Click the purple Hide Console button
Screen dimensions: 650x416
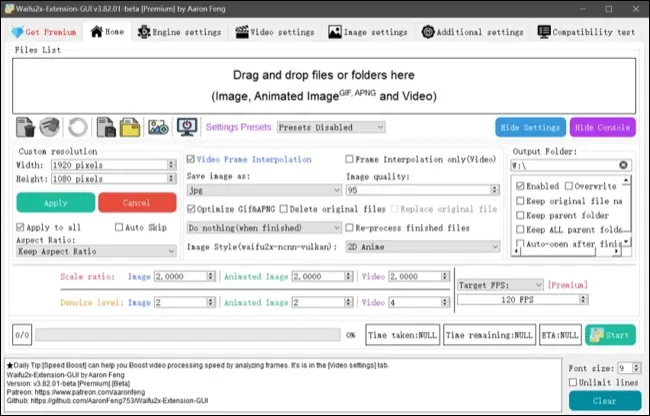(x=602, y=127)
